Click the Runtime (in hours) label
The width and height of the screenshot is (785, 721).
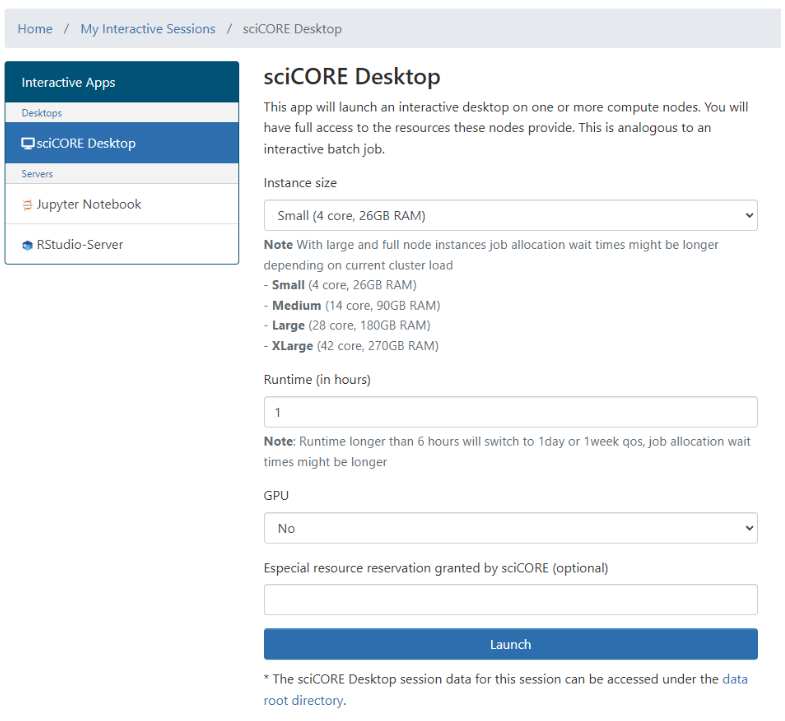(x=317, y=380)
